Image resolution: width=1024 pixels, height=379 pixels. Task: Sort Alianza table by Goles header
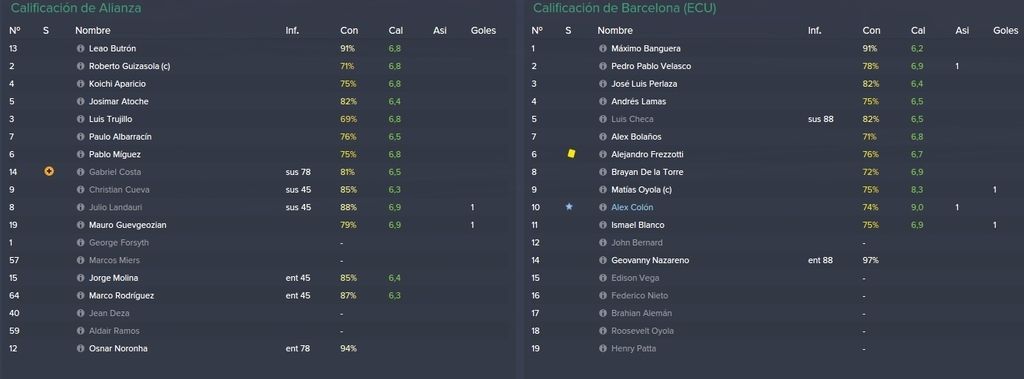point(483,31)
